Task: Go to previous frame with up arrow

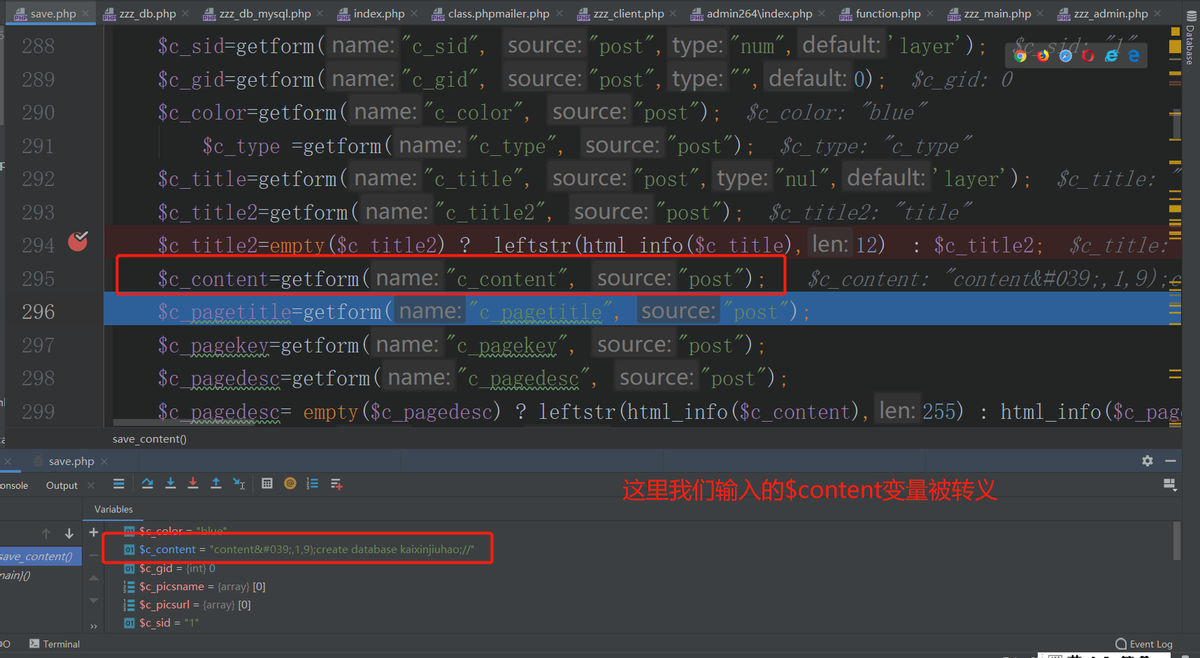Action: click(x=46, y=534)
